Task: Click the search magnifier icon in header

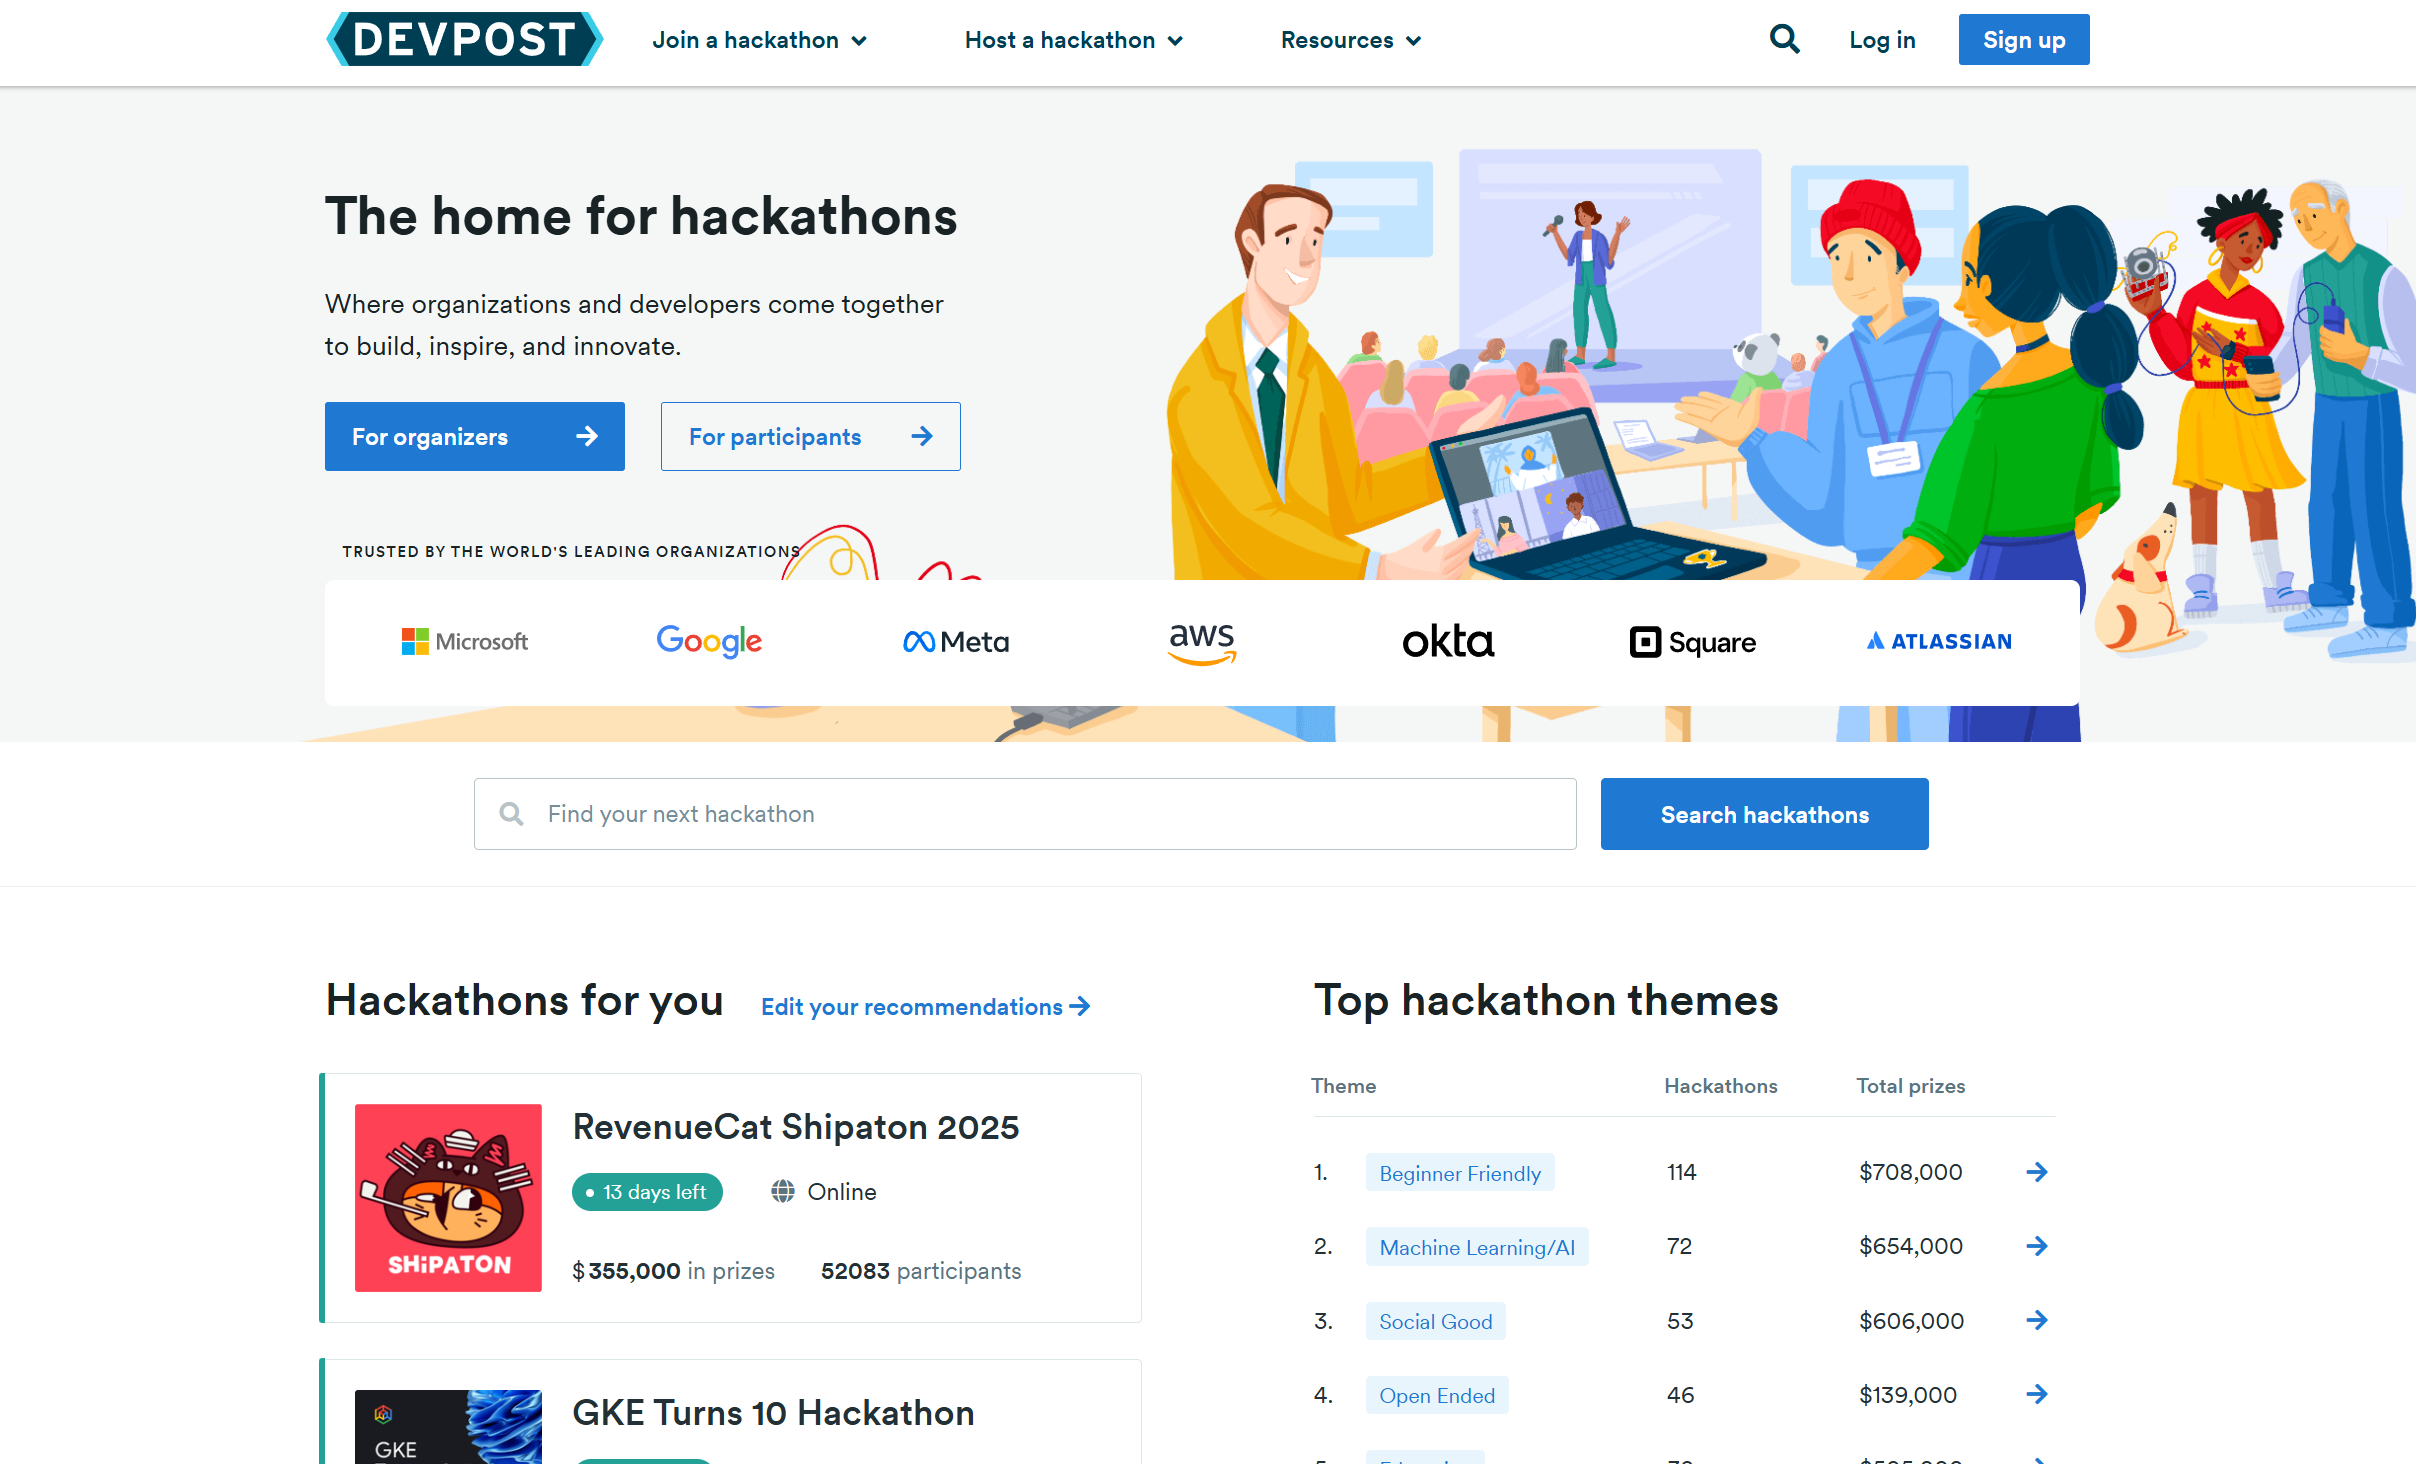Action: (1784, 40)
